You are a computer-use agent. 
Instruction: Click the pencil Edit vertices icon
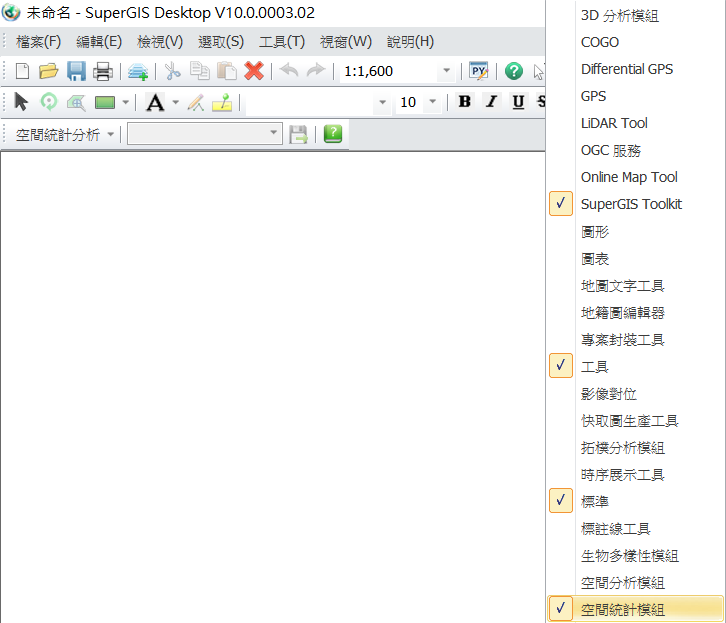tap(196, 102)
